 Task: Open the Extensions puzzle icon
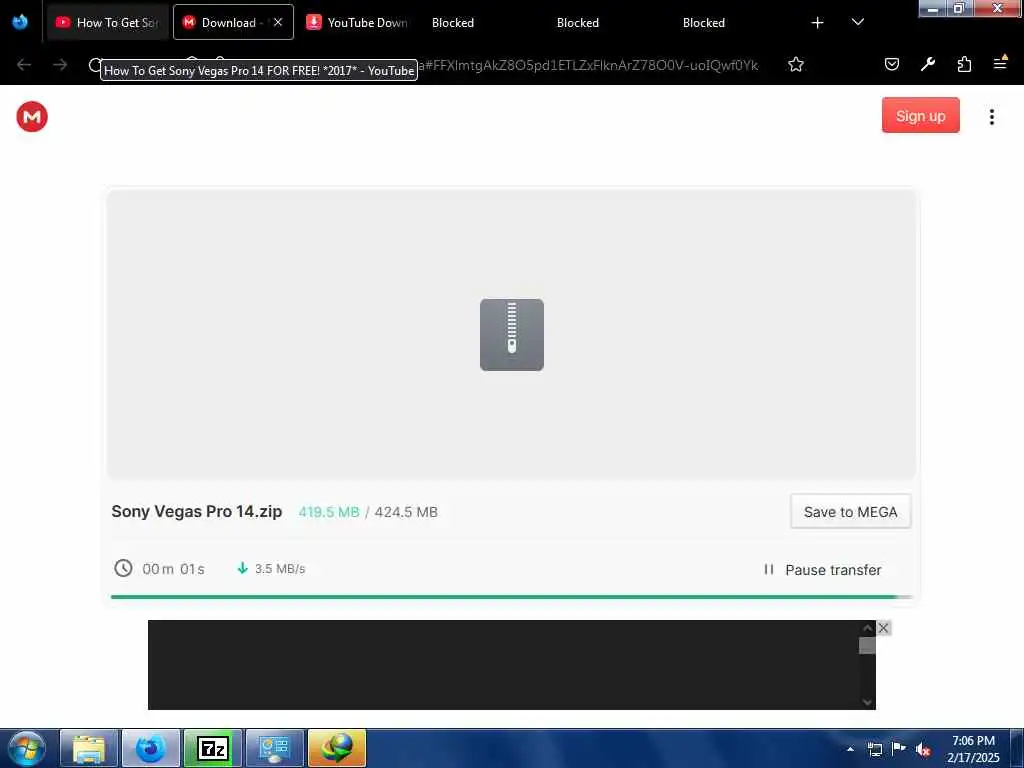pyautogui.click(x=964, y=64)
